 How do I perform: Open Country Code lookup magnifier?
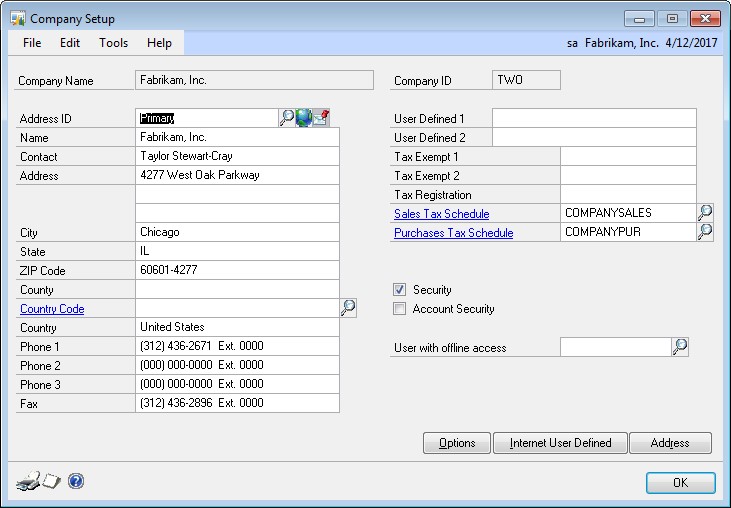pyautogui.click(x=348, y=308)
